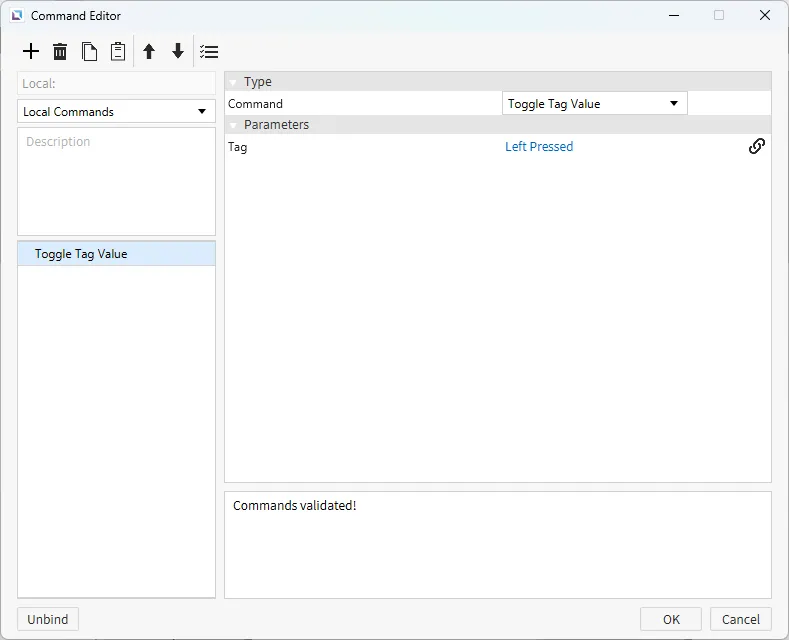Confirm with the OK button
Viewport: 789px width, 640px height.
(670, 619)
